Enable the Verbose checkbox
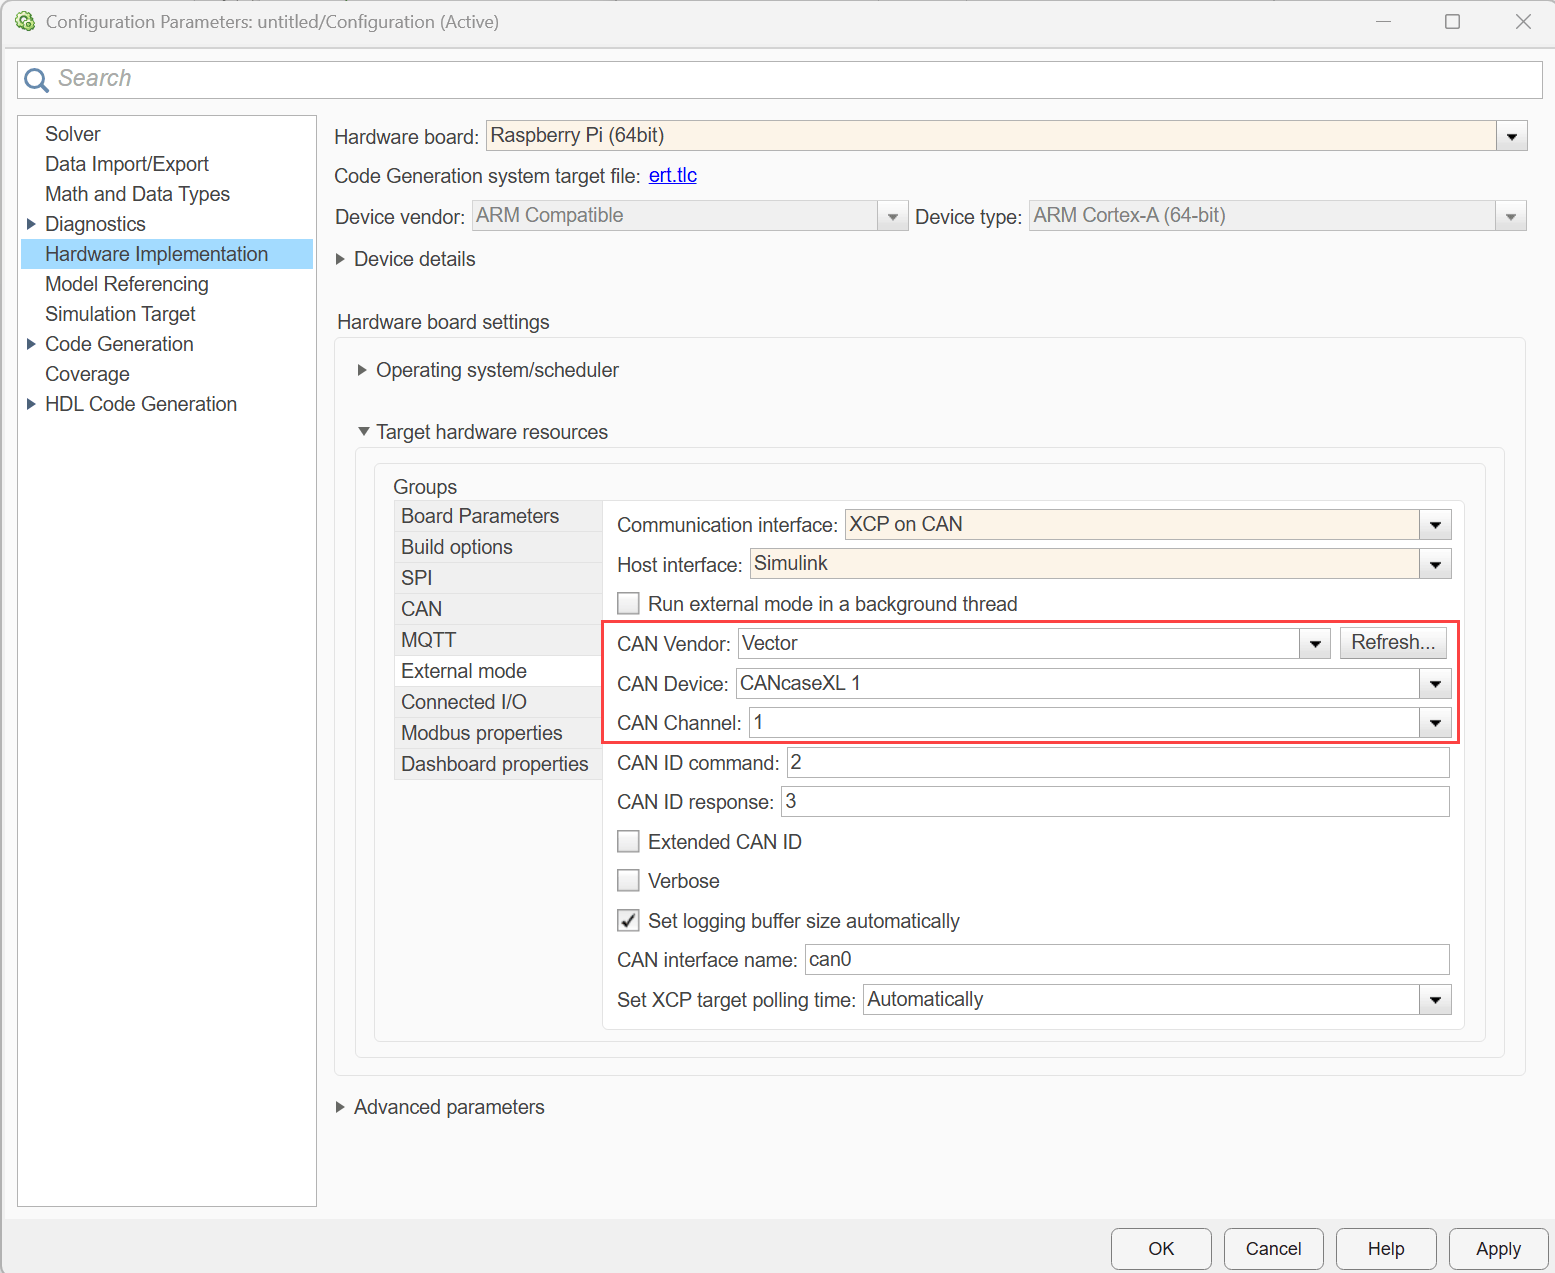Image resolution: width=1555 pixels, height=1273 pixels. [628, 880]
